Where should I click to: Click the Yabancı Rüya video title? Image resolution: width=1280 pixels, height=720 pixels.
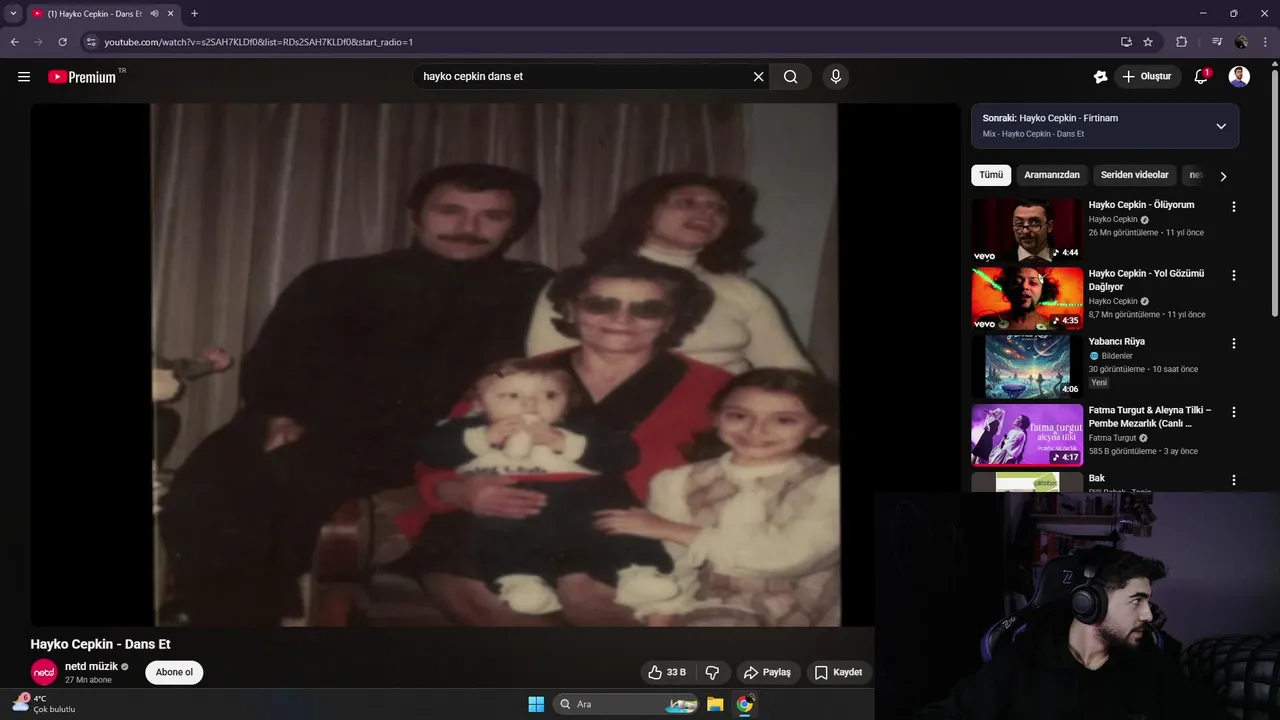coord(1117,342)
